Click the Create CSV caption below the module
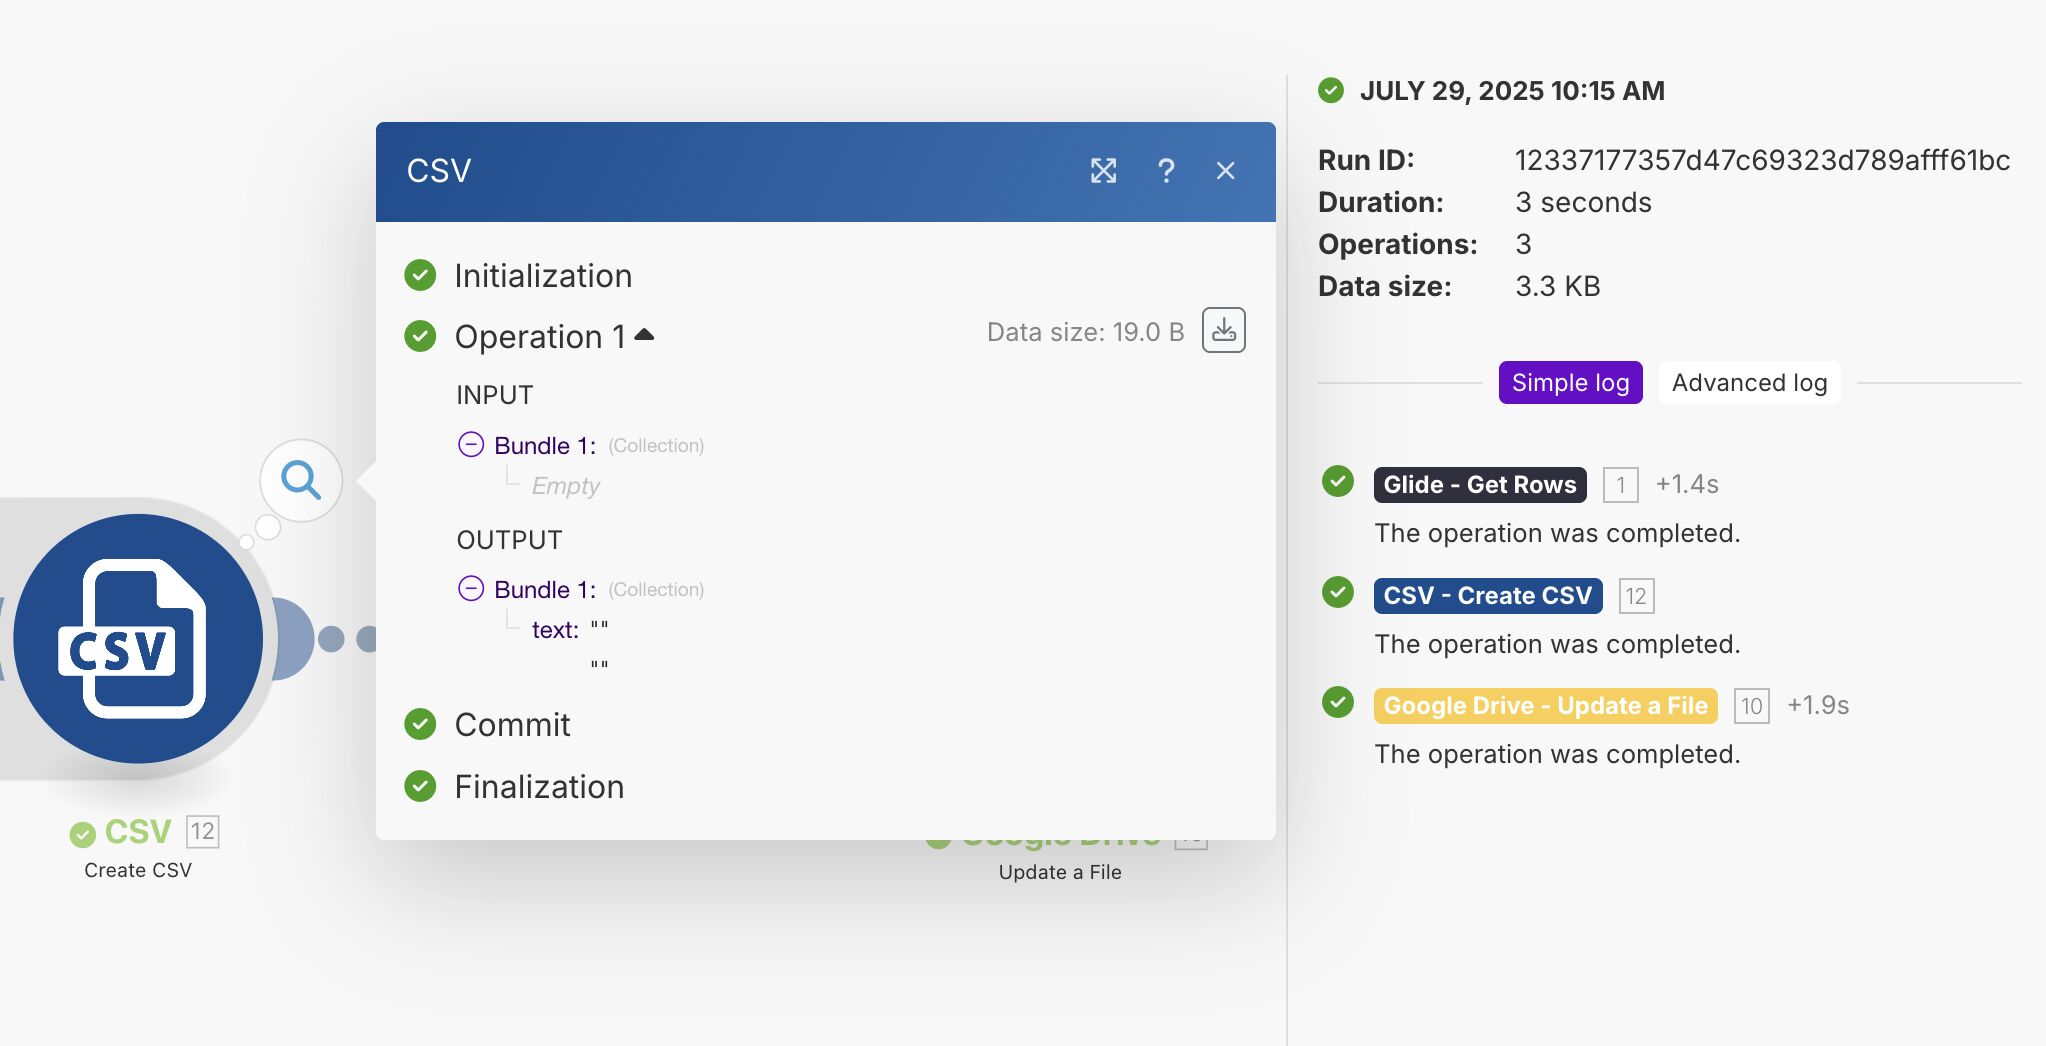Screen dimensions: 2046x1046 click(x=138, y=870)
